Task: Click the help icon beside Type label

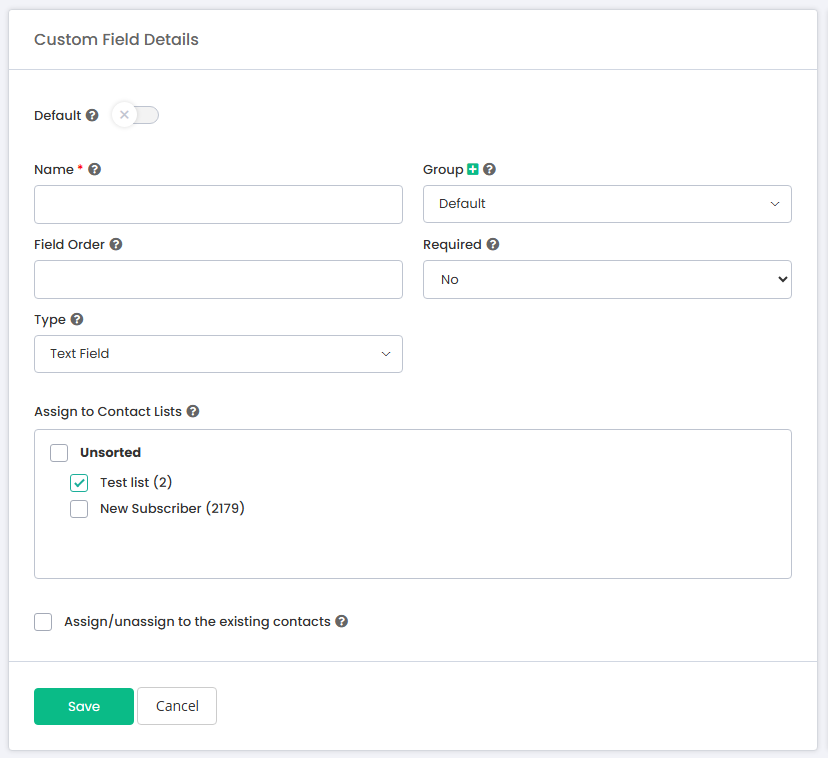Action: point(77,320)
